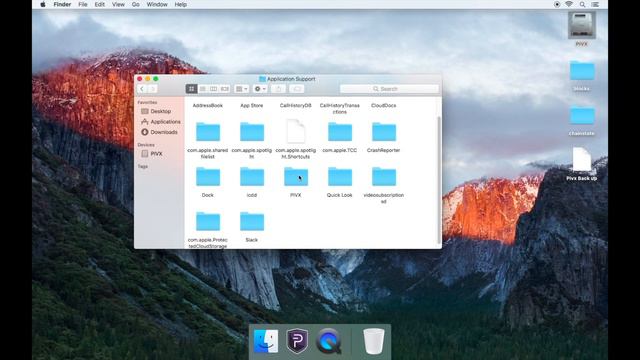Viewport: 640px width, 360px height.
Task: Launch Finder from the Dock
Action: 266,341
